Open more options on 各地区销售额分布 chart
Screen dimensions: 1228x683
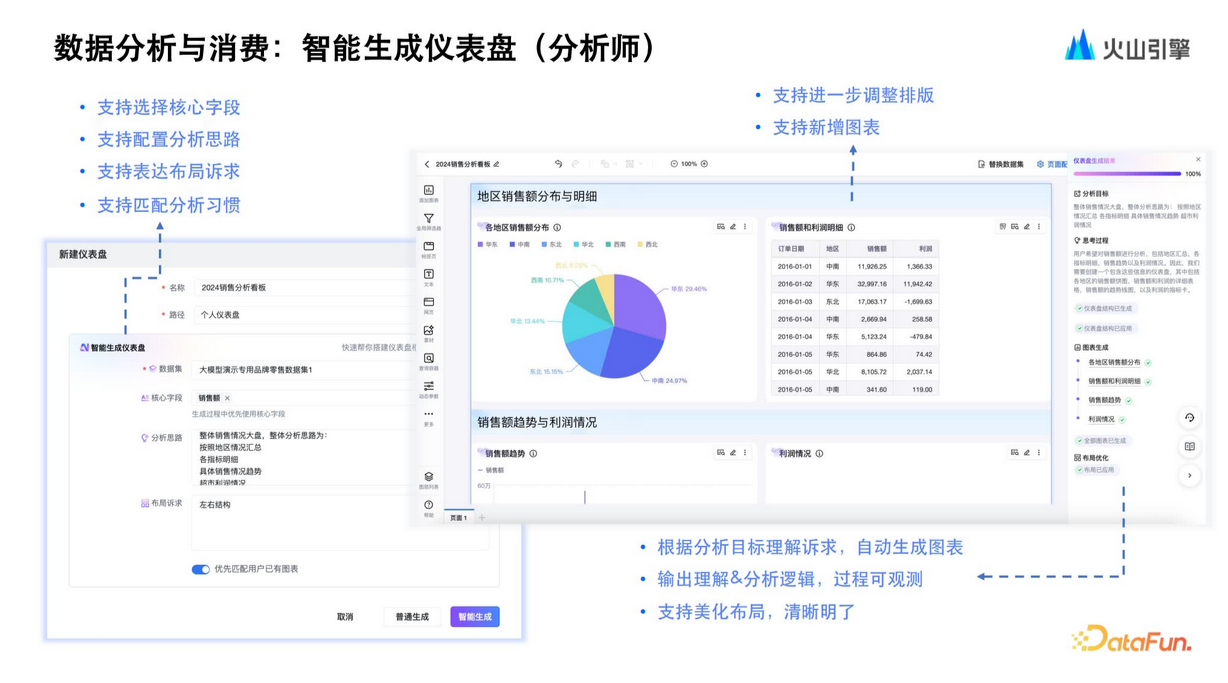(x=745, y=227)
